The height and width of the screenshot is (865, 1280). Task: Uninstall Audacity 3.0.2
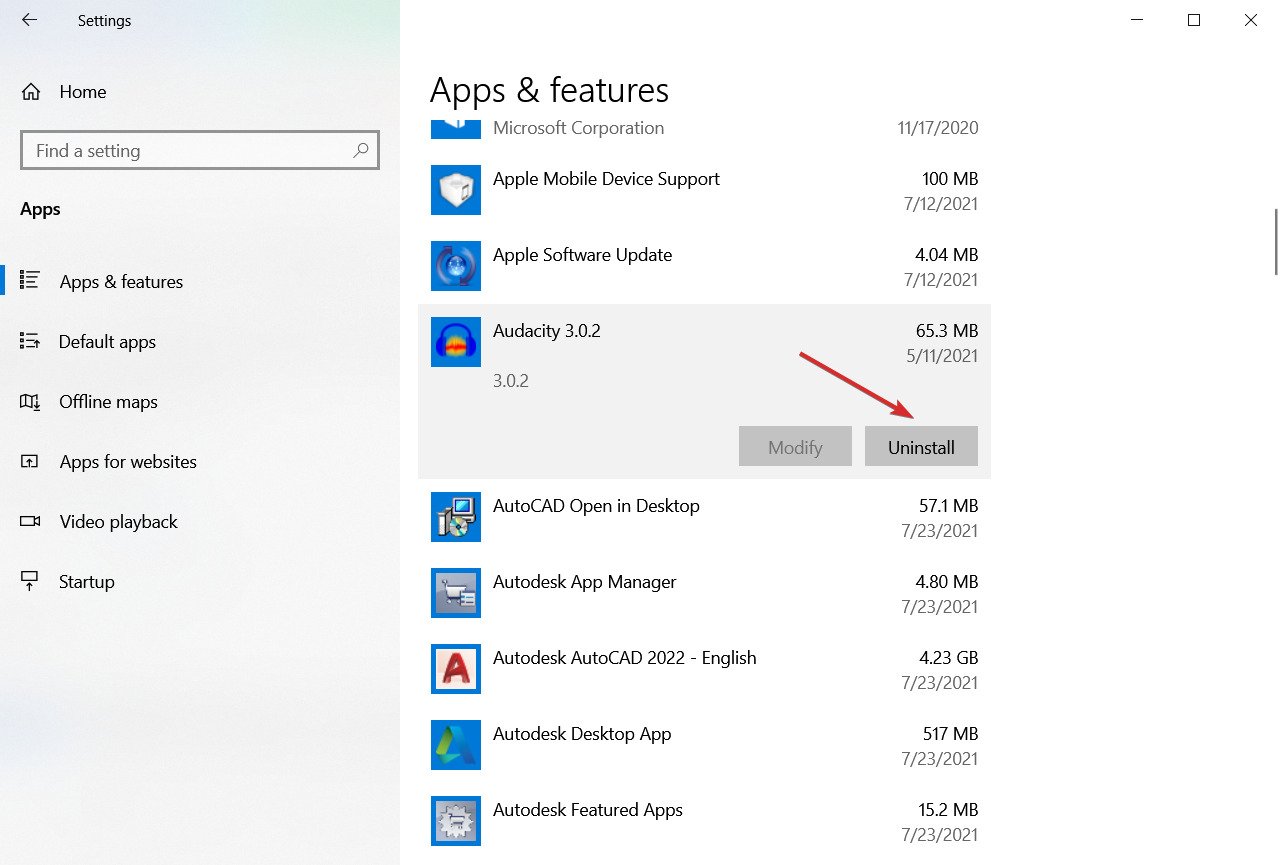click(921, 447)
